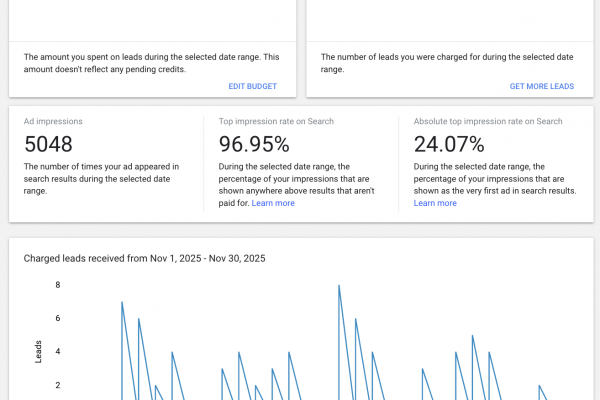Viewport: 600px width, 400px height.
Task: Click Absolute top impression rate on Search heading
Action: coord(487,121)
